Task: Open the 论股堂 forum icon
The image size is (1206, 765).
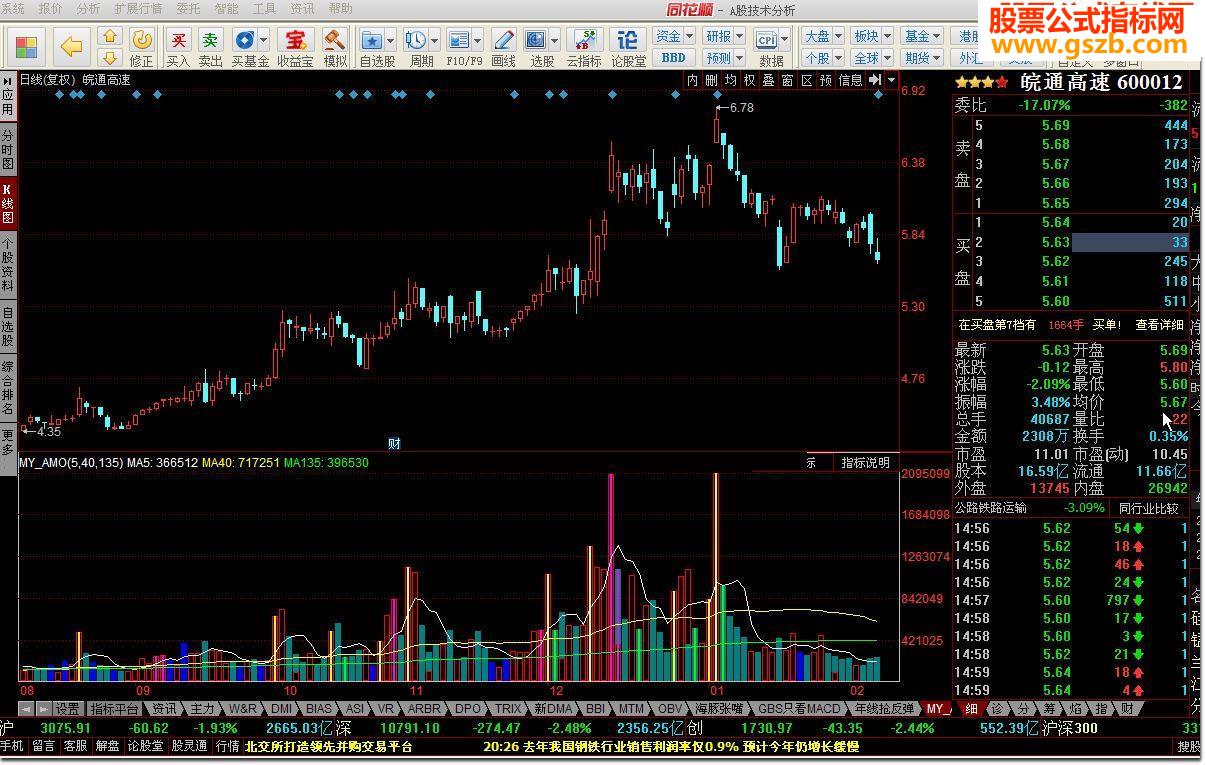Action: pyautogui.click(x=628, y=46)
